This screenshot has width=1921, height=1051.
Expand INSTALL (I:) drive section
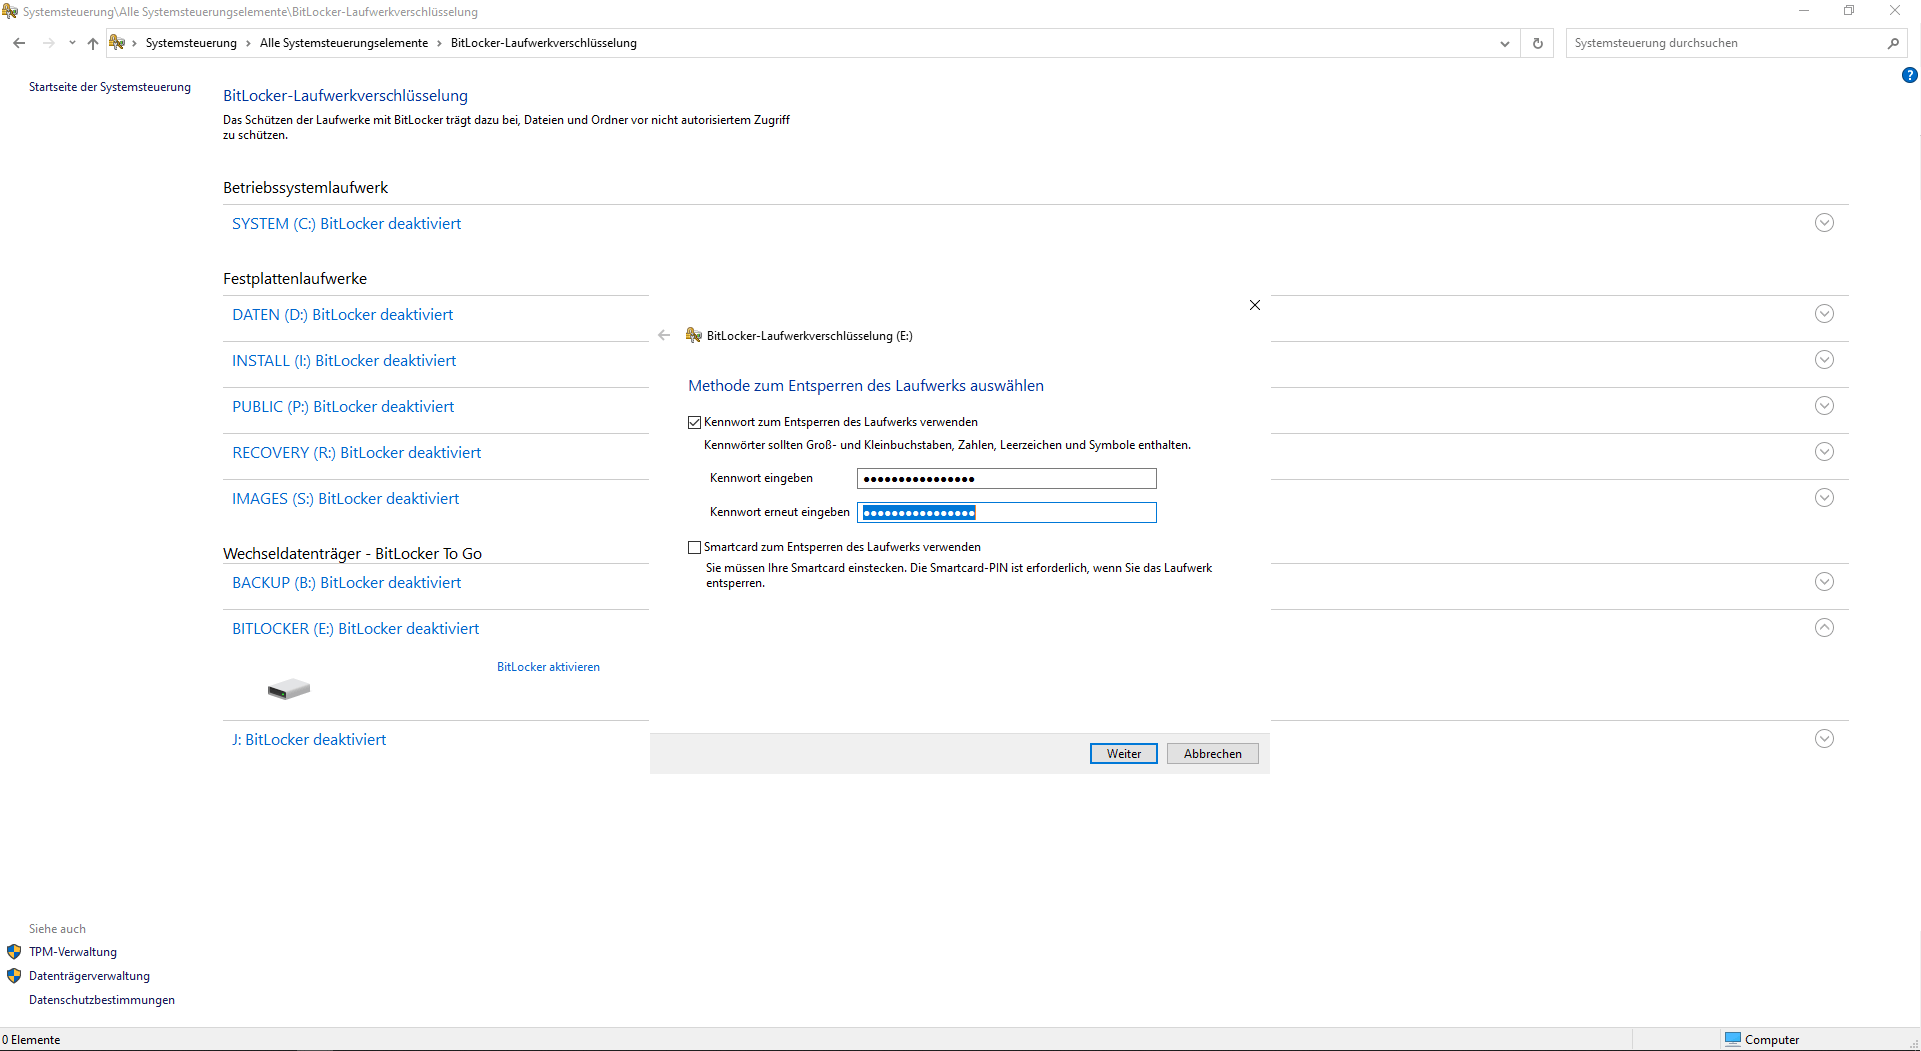pos(1824,360)
